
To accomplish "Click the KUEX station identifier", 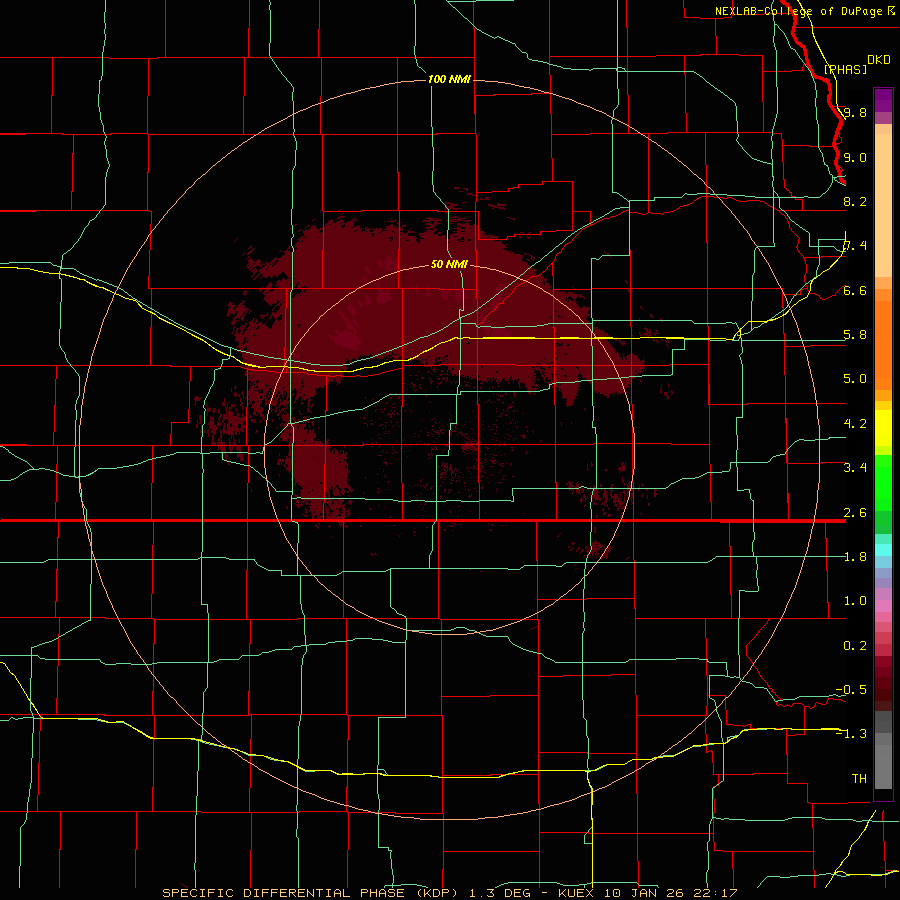I will [x=577, y=893].
